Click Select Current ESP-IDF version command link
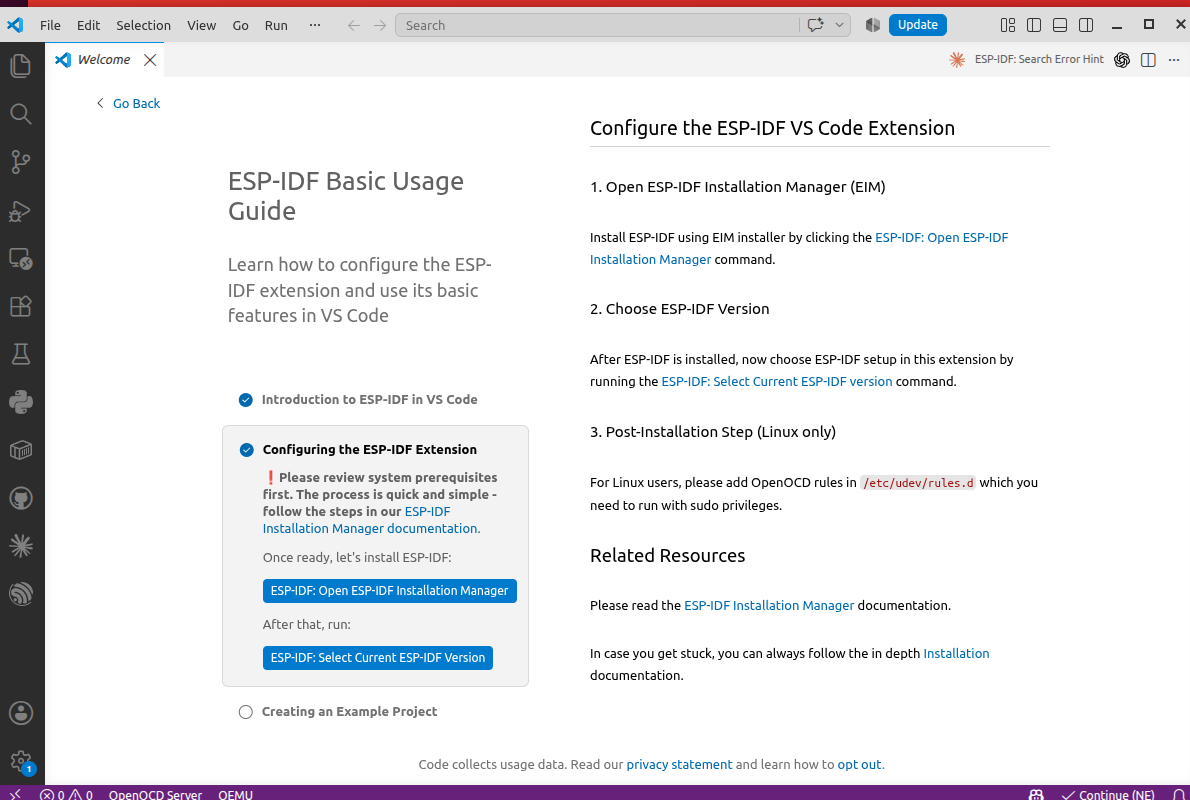The image size is (1190, 800). [x=776, y=382]
